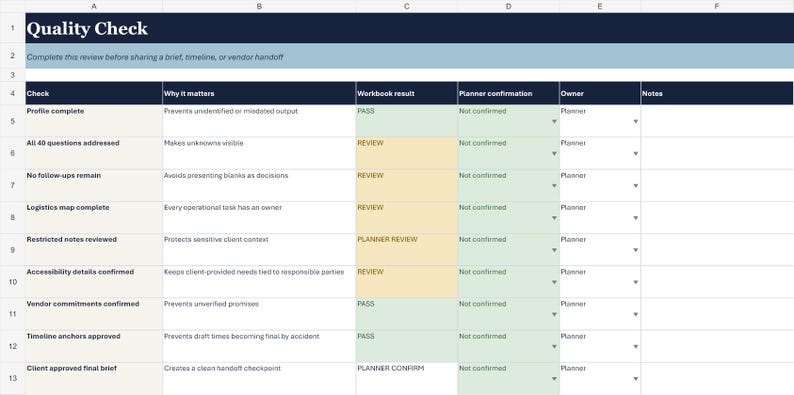Click the 'Check' column heading cell
The height and width of the screenshot is (395, 794).
tap(94, 93)
